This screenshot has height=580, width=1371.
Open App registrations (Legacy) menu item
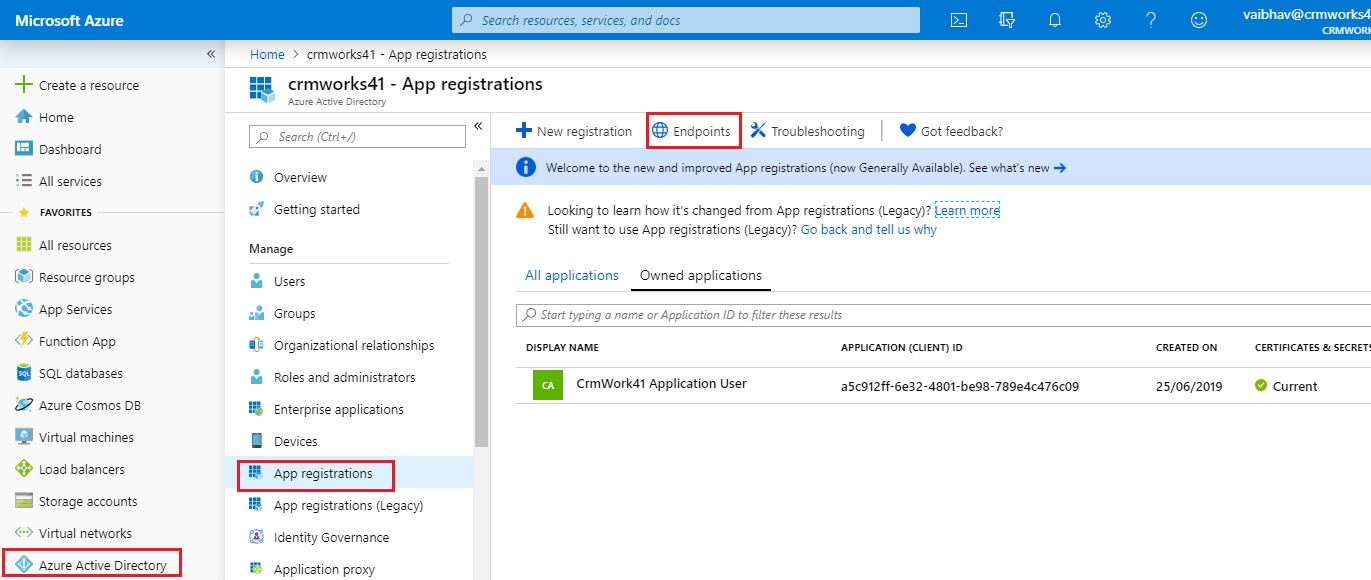pos(349,505)
